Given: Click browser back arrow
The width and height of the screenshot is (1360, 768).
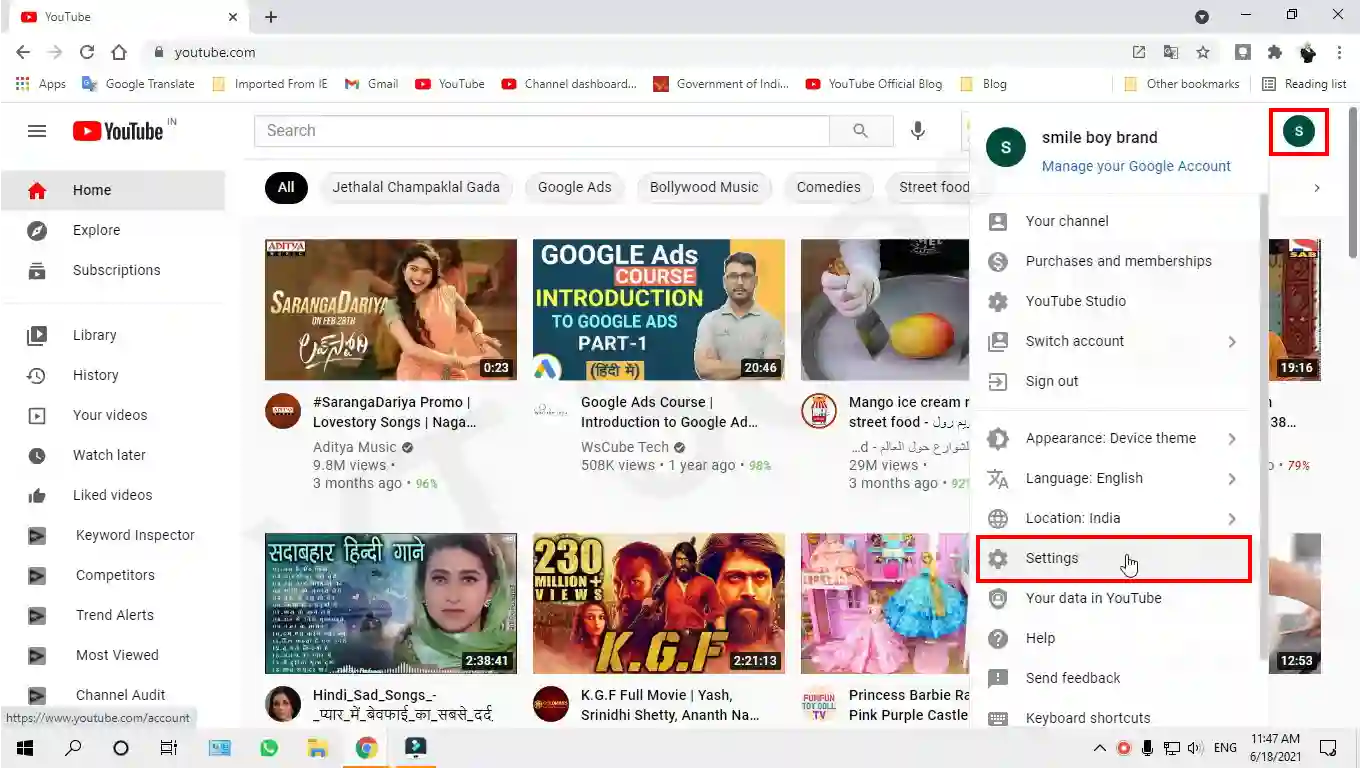Looking at the screenshot, I should (23, 52).
